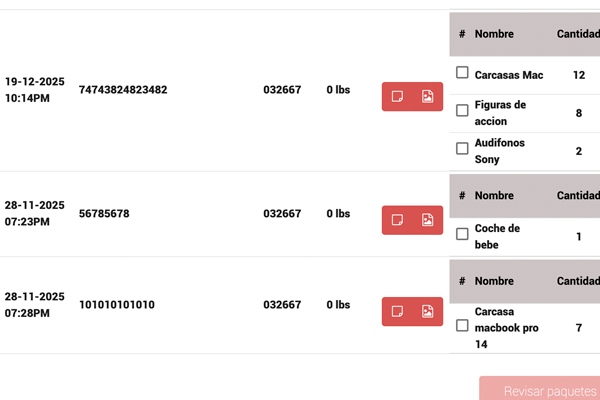Image resolution: width=600 pixels, height=400 pixels.
Task: Click the Nombre header above Carcasas Mac
Action: point(494,34)
